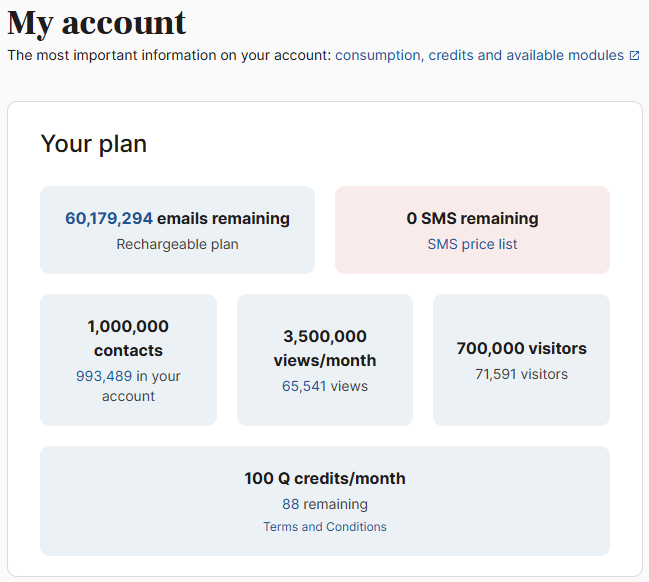Click the external link icon after modules
The image size is (649, 582).
pos(635,55)
